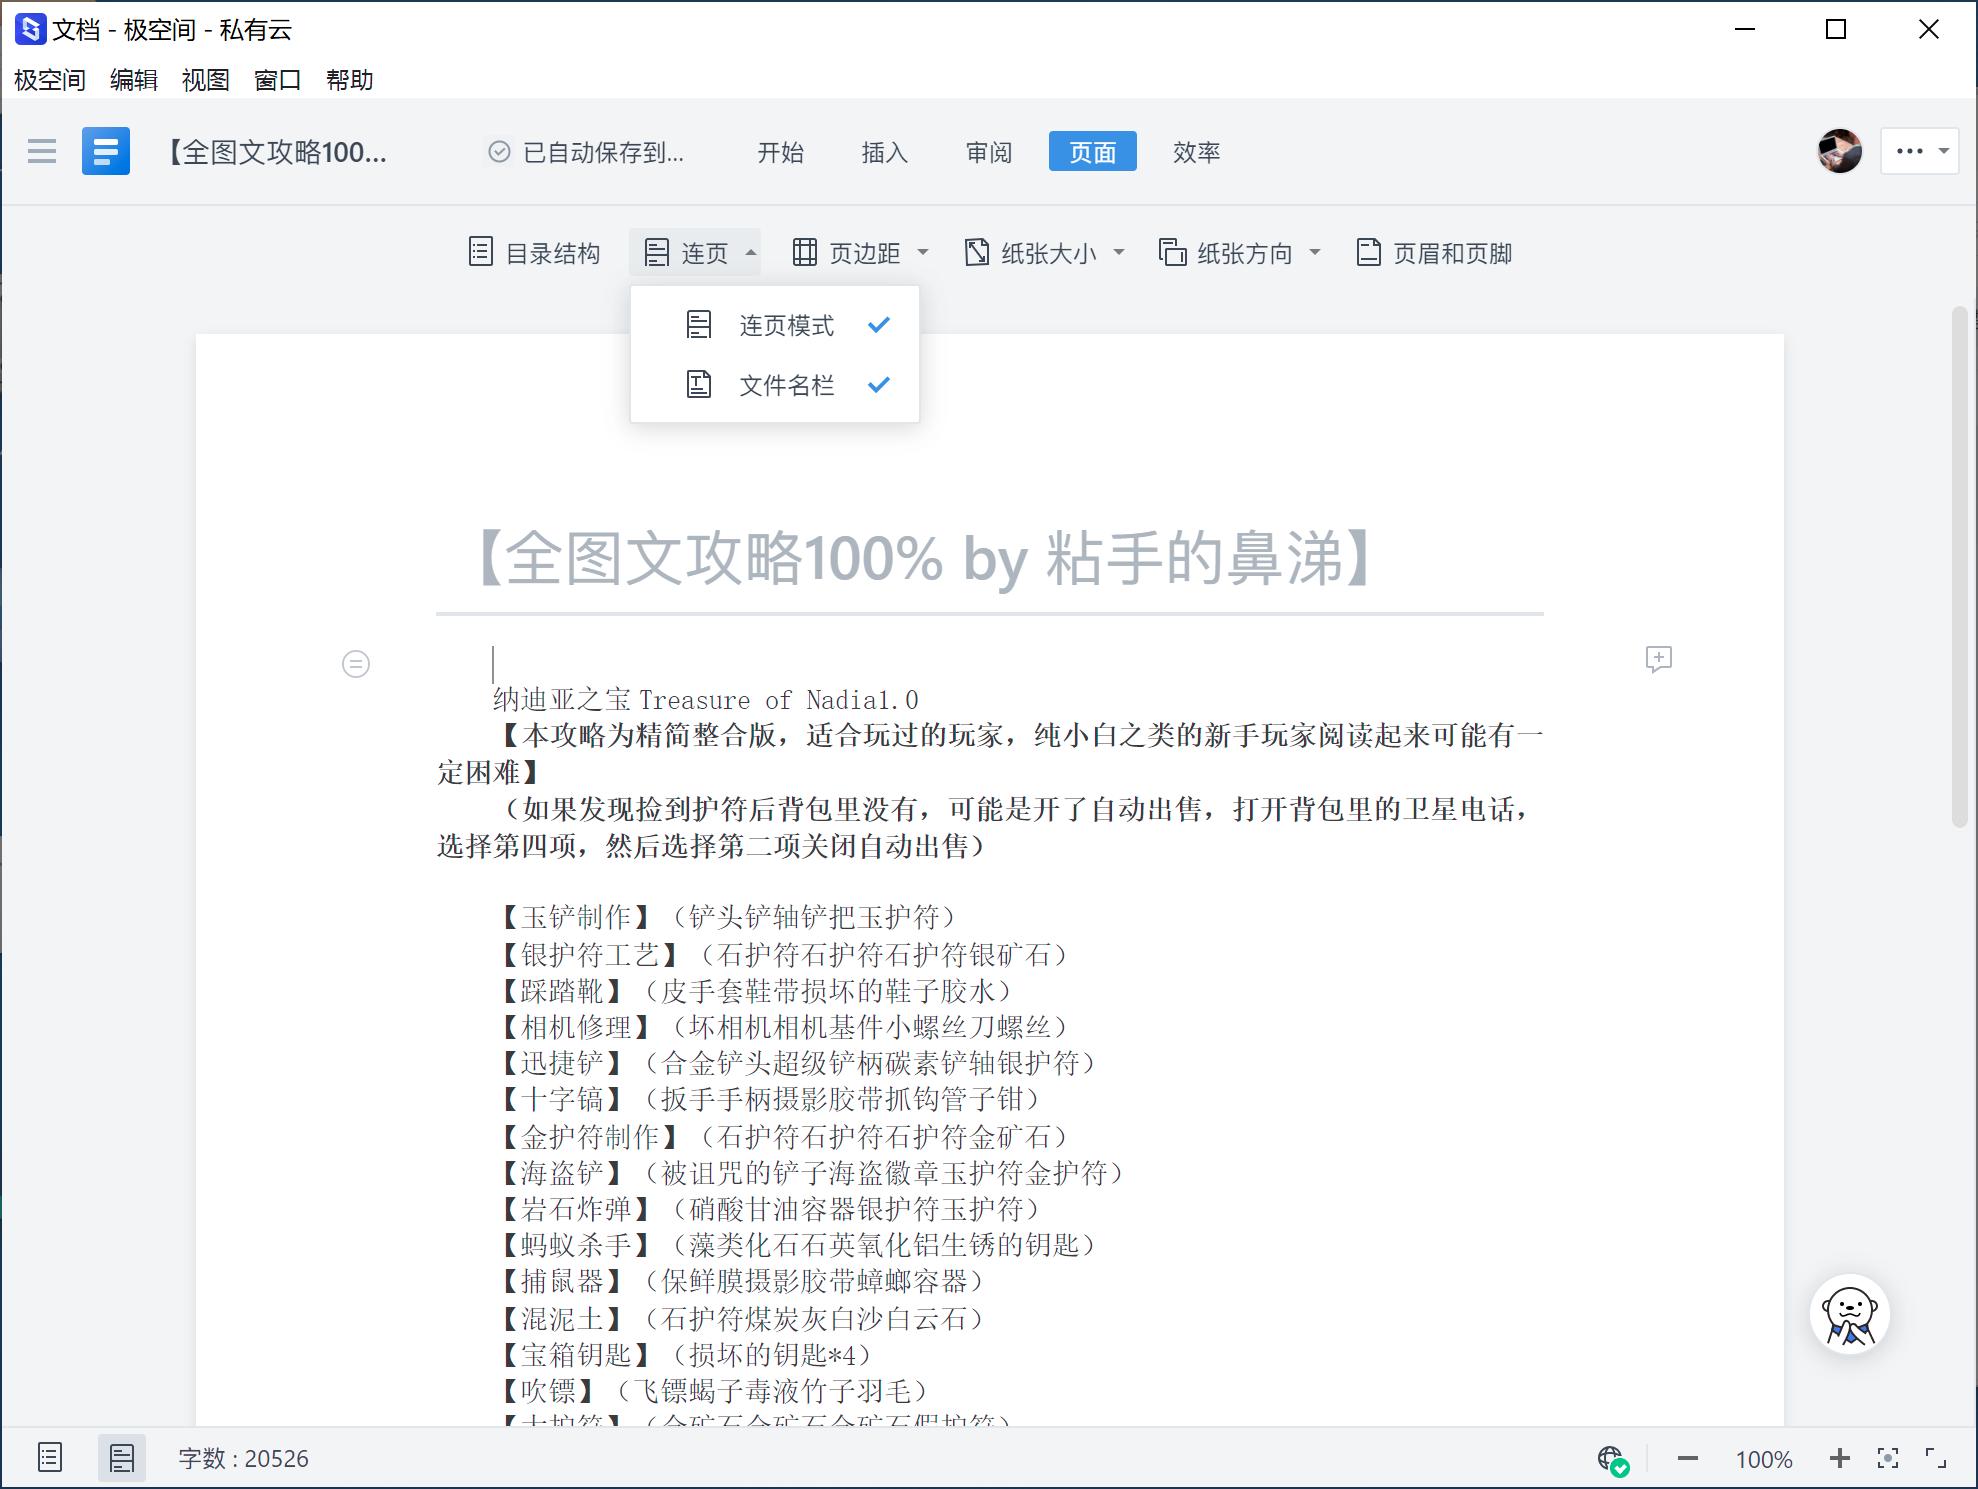Switch to the 插入 tab
This screenshot has height=1489, width=1978.
click(x=884, y=152)
